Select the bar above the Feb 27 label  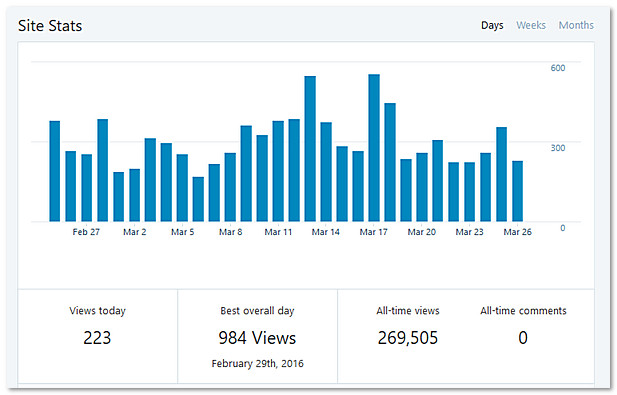(x=87, y=188)
